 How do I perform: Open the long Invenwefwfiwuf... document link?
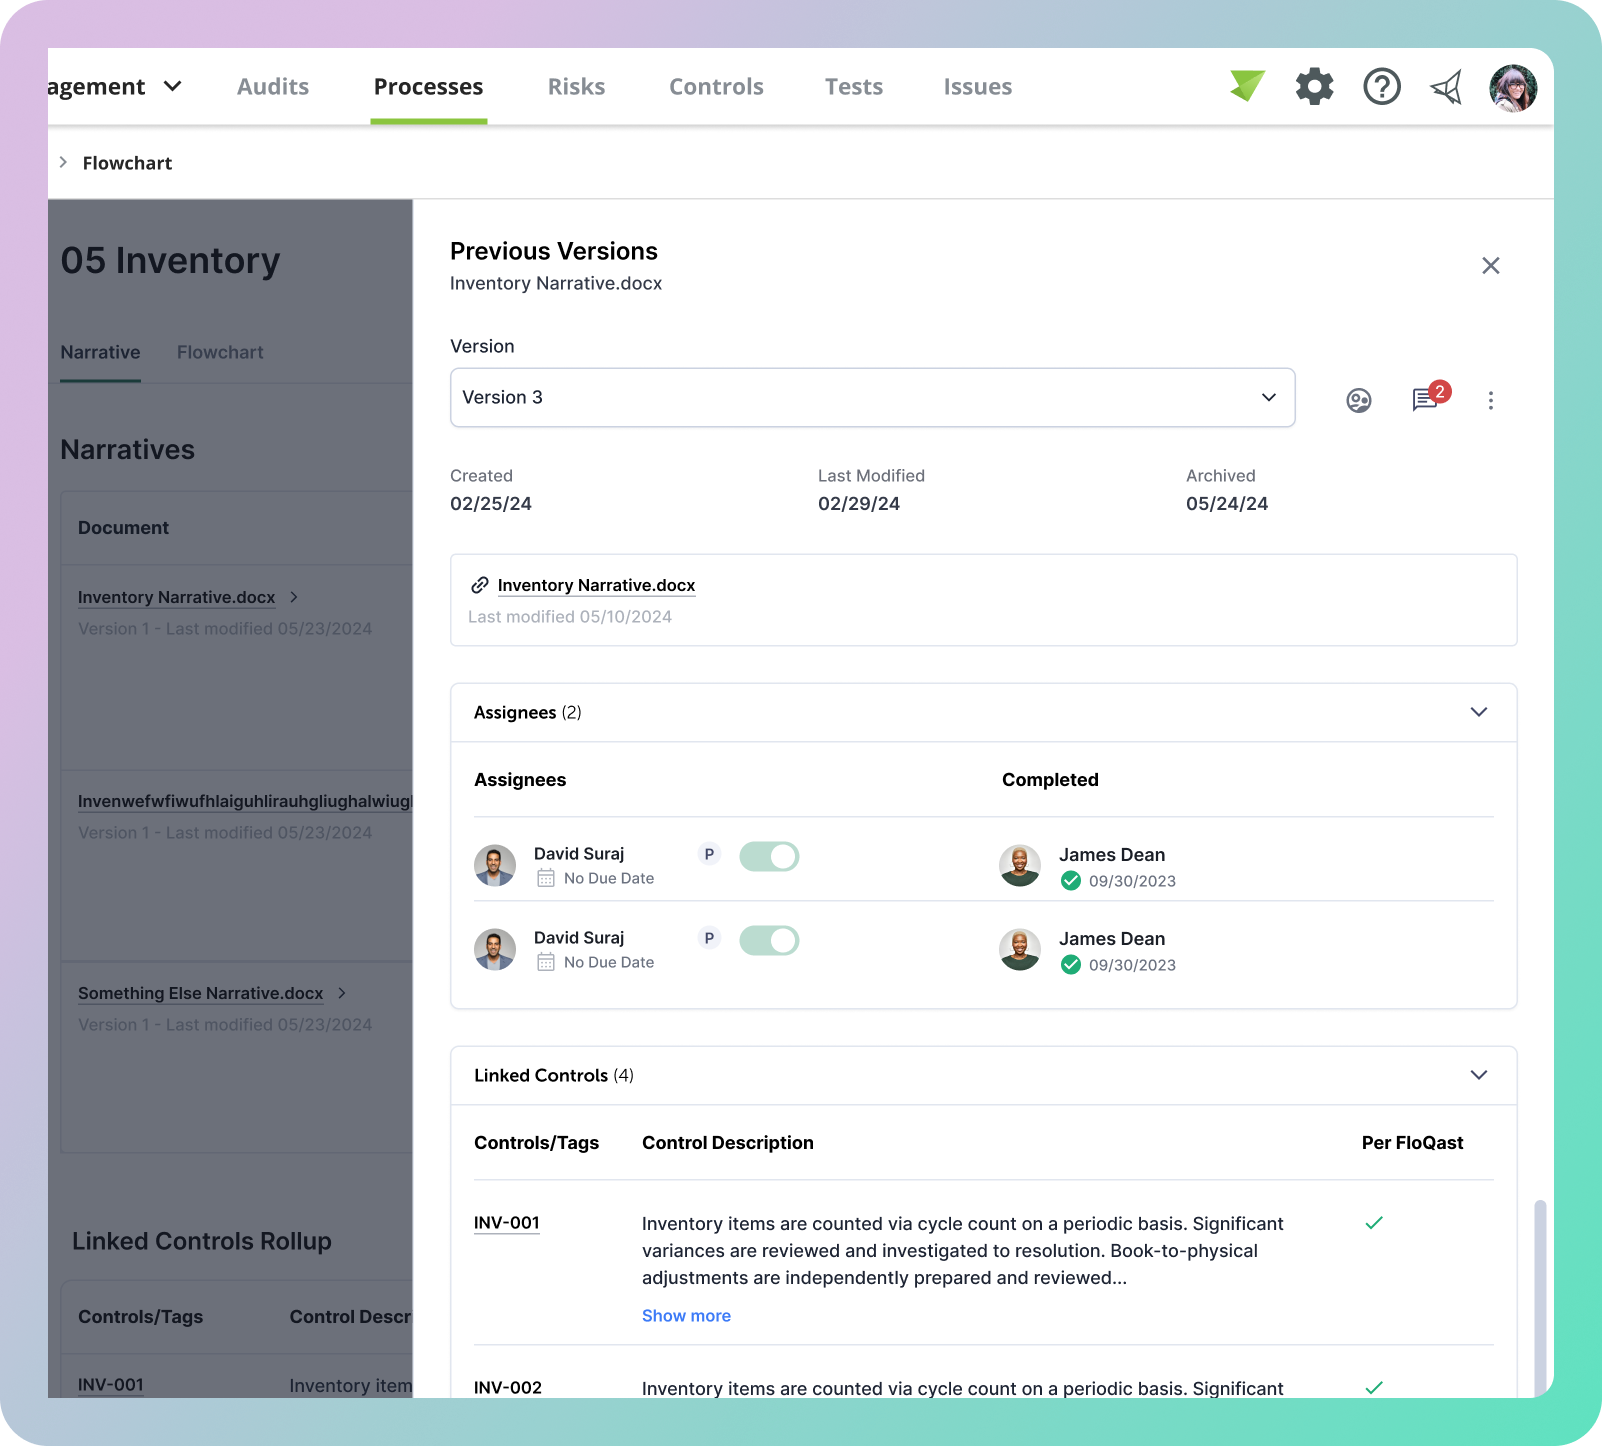pos(245,801)
